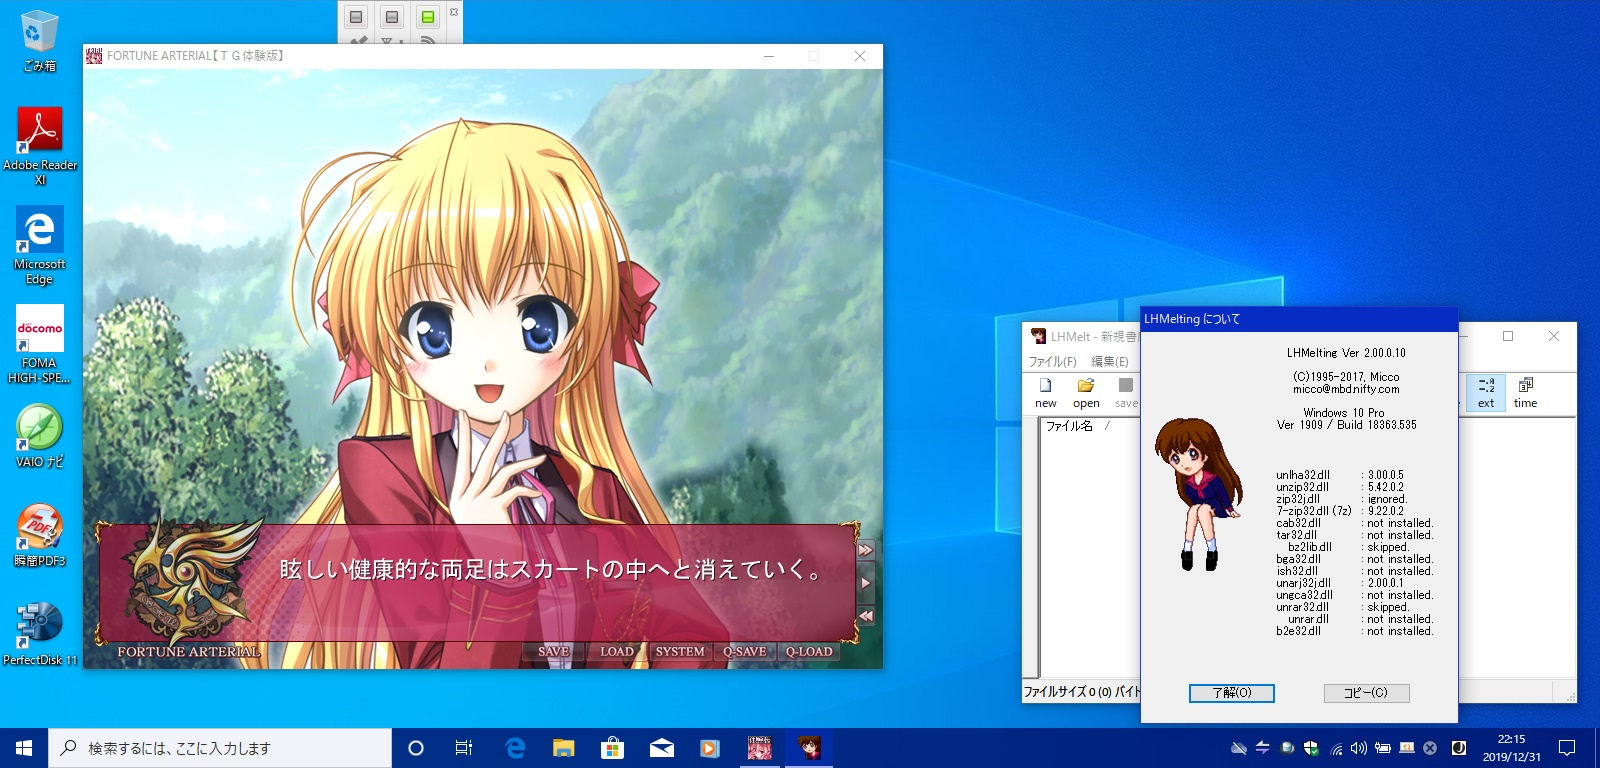Click Q-LOAD in the game window
Viewport: 1600px width, 768px height.
809,651
